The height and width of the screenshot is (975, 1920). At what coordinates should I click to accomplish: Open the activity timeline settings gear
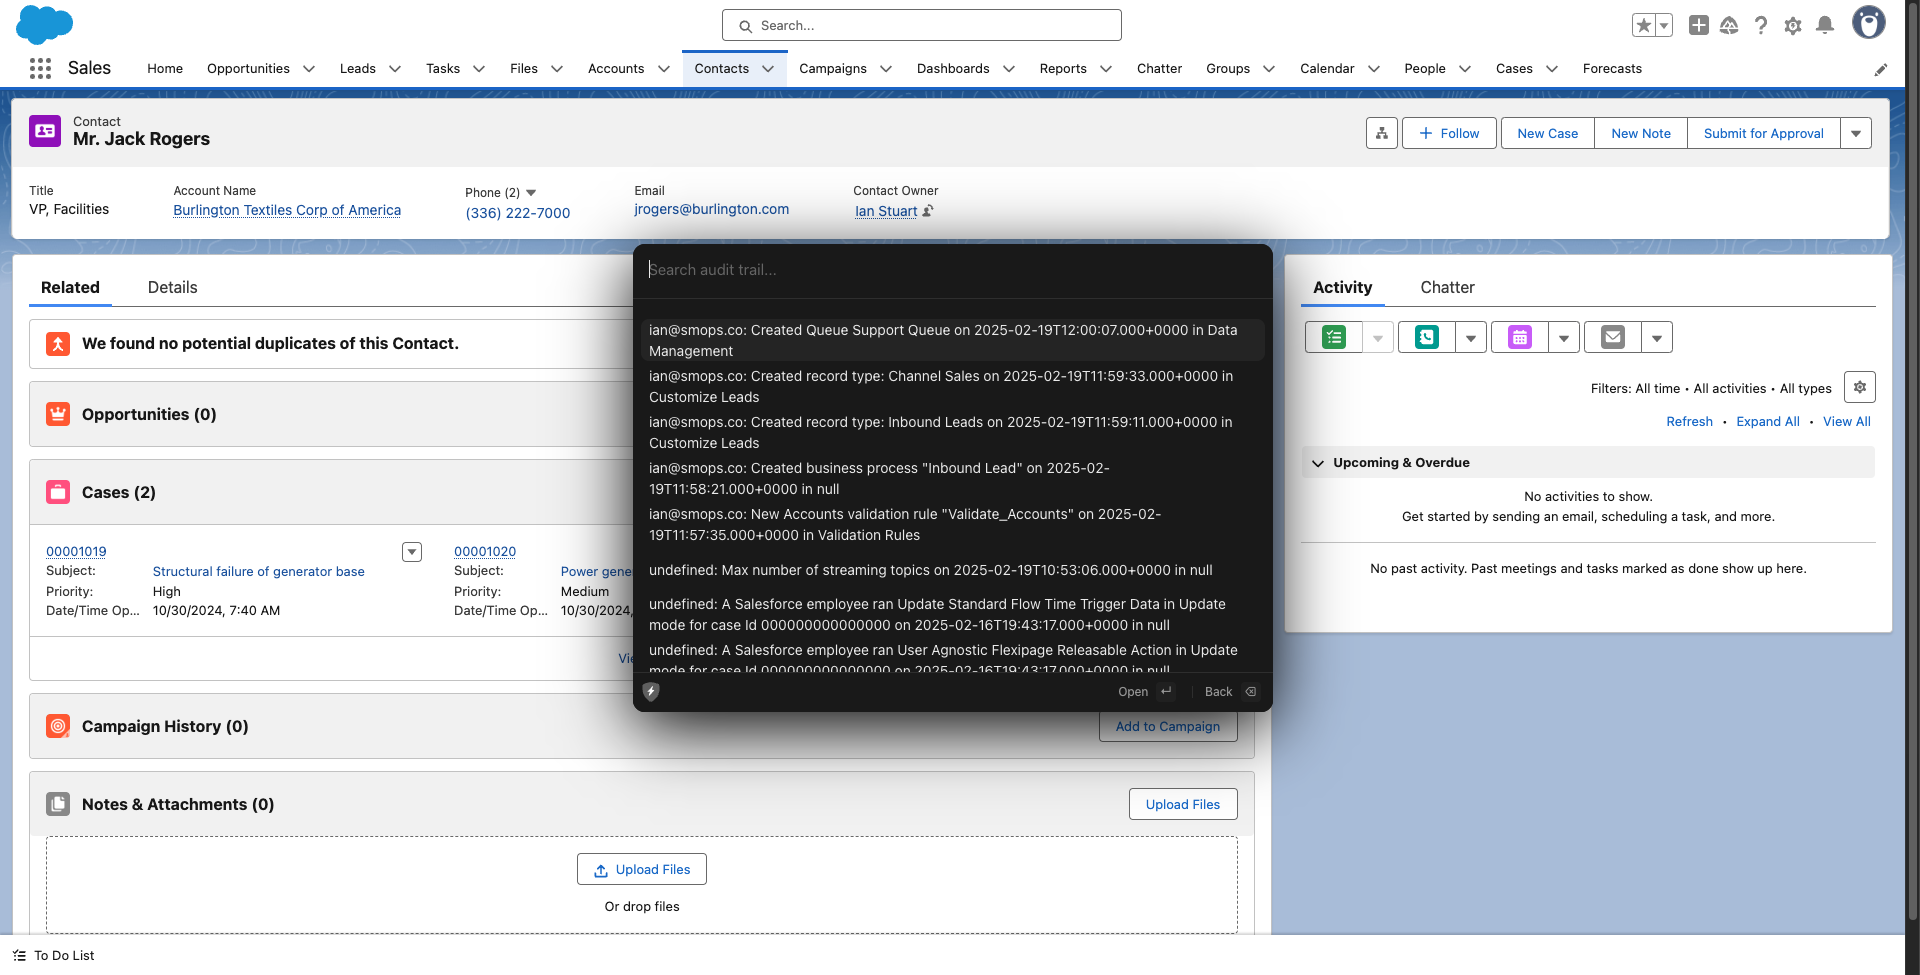point(1860,387)
